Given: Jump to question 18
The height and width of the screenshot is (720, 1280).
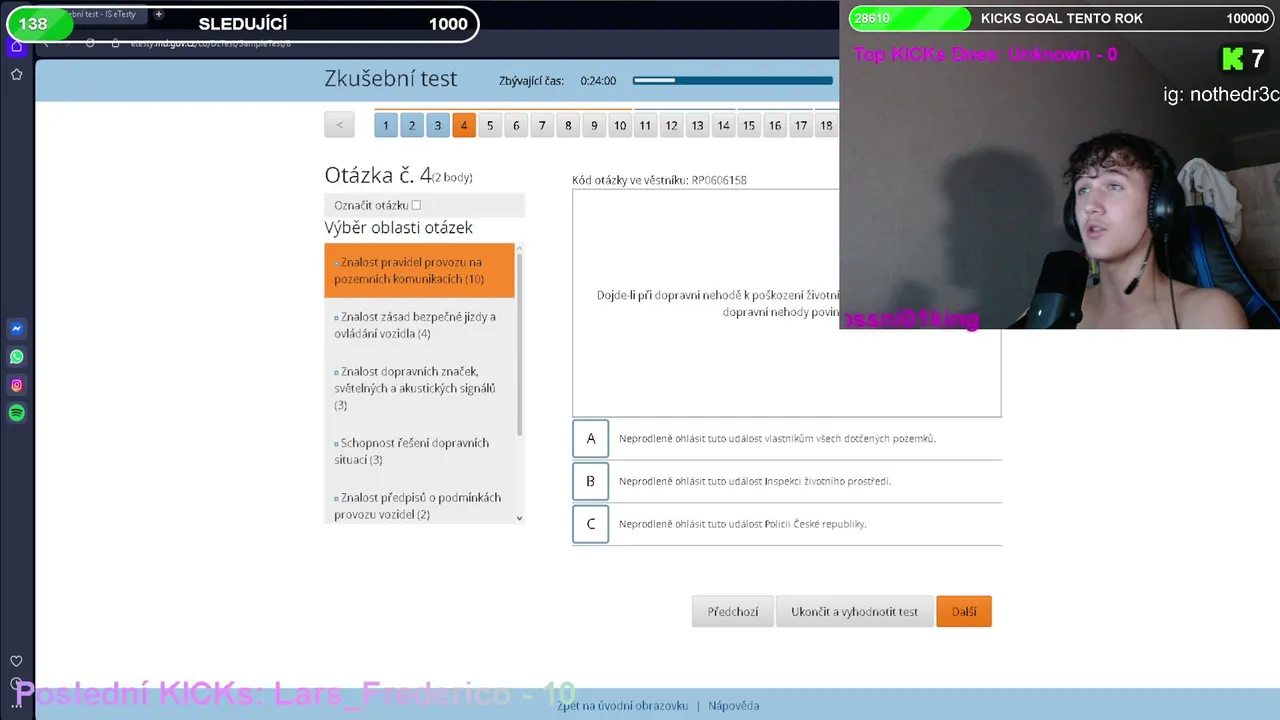Looking at the screenshot, I should 826,125.
